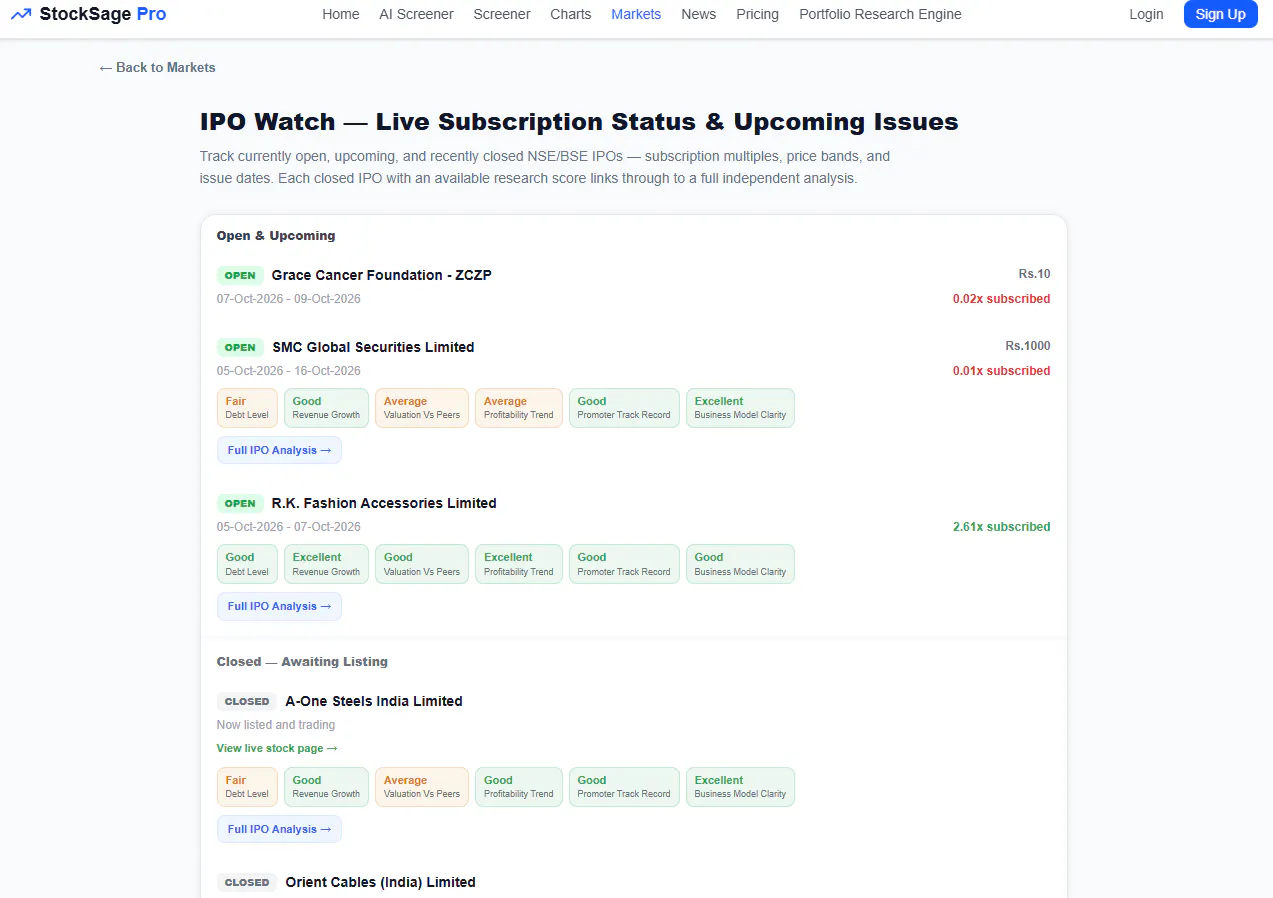Viewport: 1273px width, 898px height.
Task: Click View live stock page link
Action: [277, 748]
